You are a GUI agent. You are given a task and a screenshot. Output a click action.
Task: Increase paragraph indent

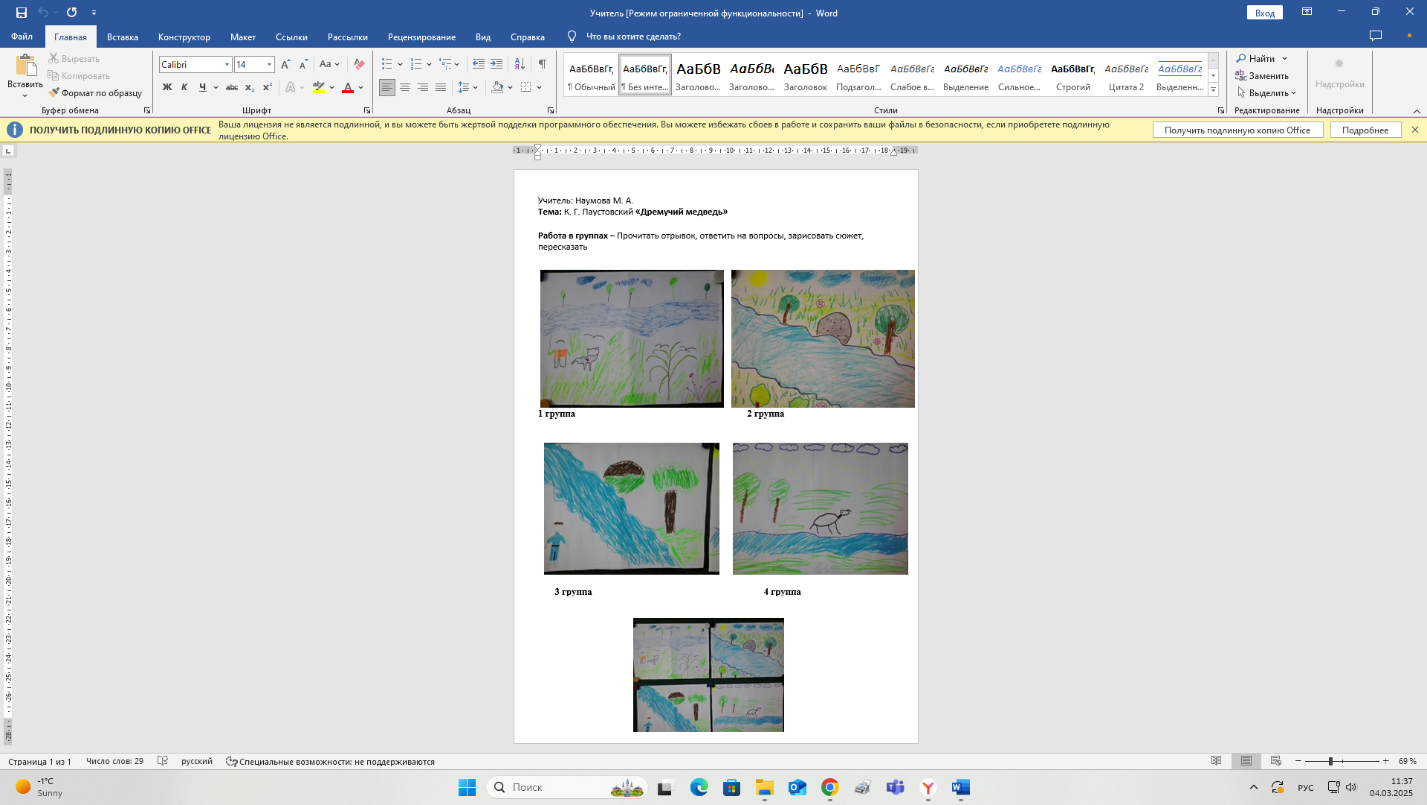tap(498, 64)
